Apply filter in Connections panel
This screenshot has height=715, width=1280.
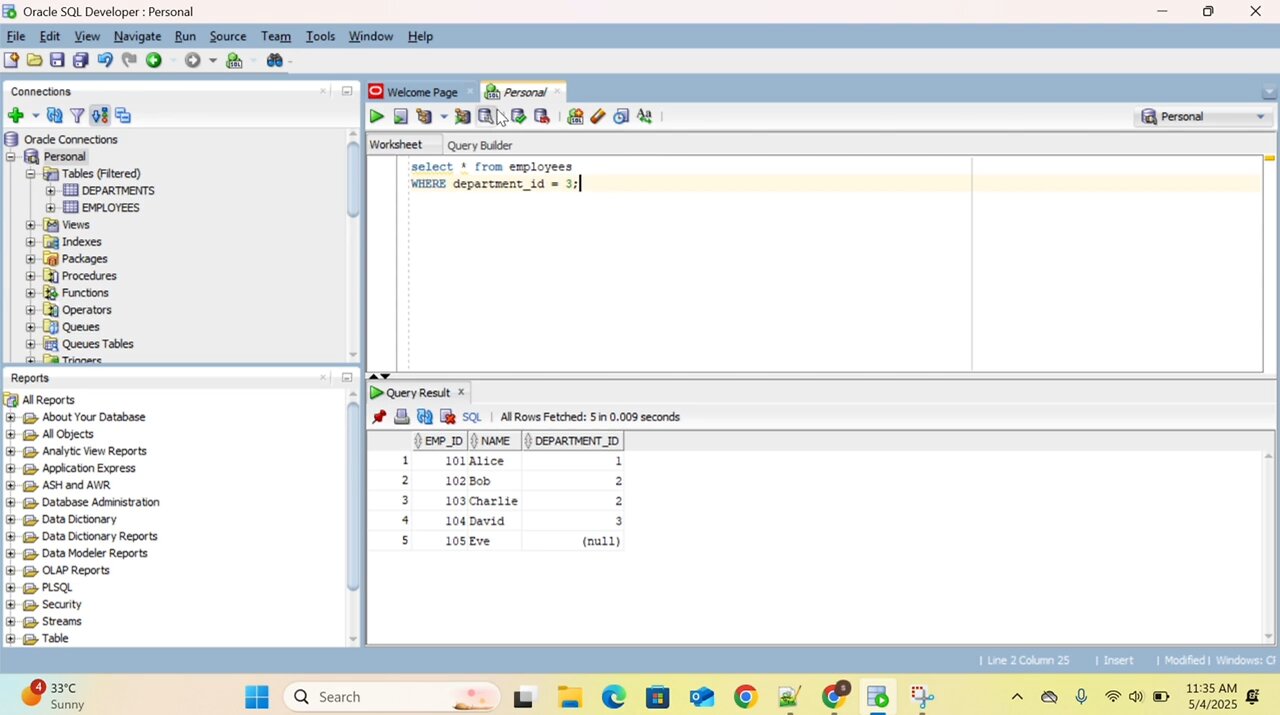point(77,116)
